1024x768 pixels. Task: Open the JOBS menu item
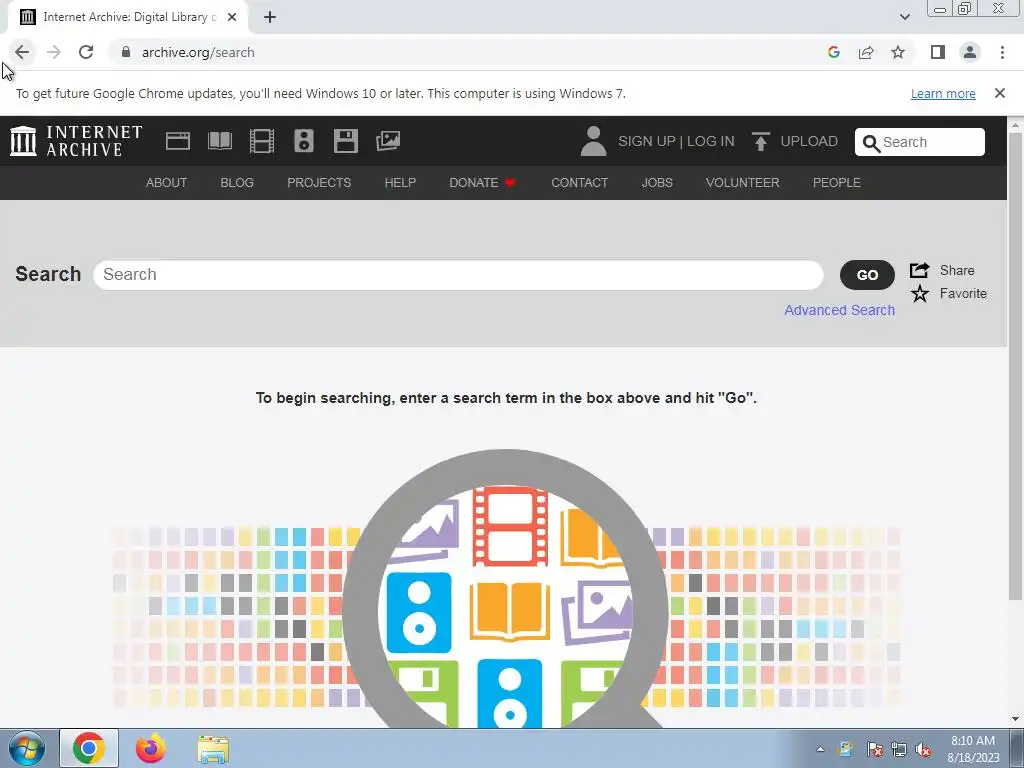[x=657, y=183]
